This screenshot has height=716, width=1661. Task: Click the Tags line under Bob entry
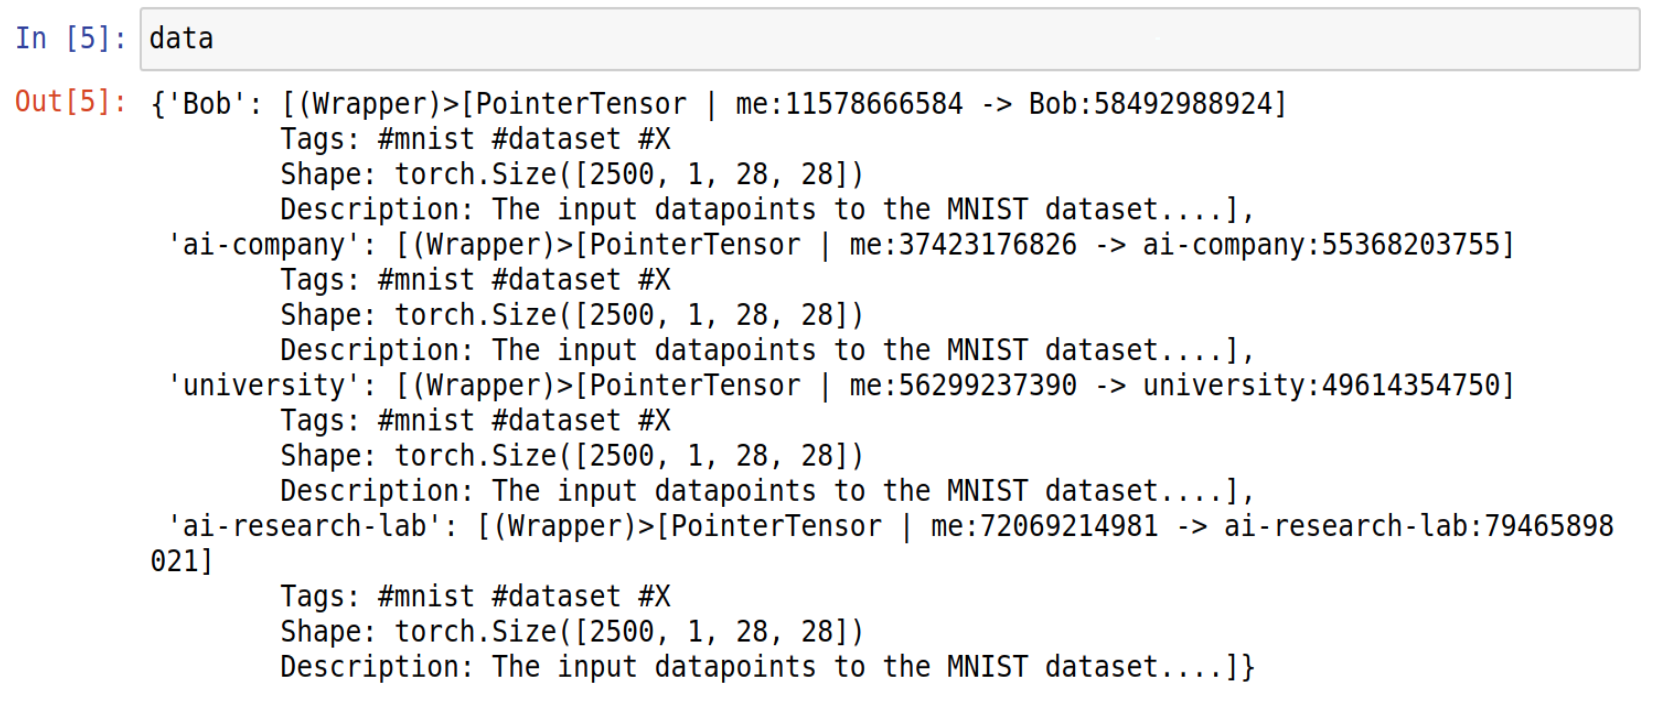pyautogui.click(x=475, y=139)
